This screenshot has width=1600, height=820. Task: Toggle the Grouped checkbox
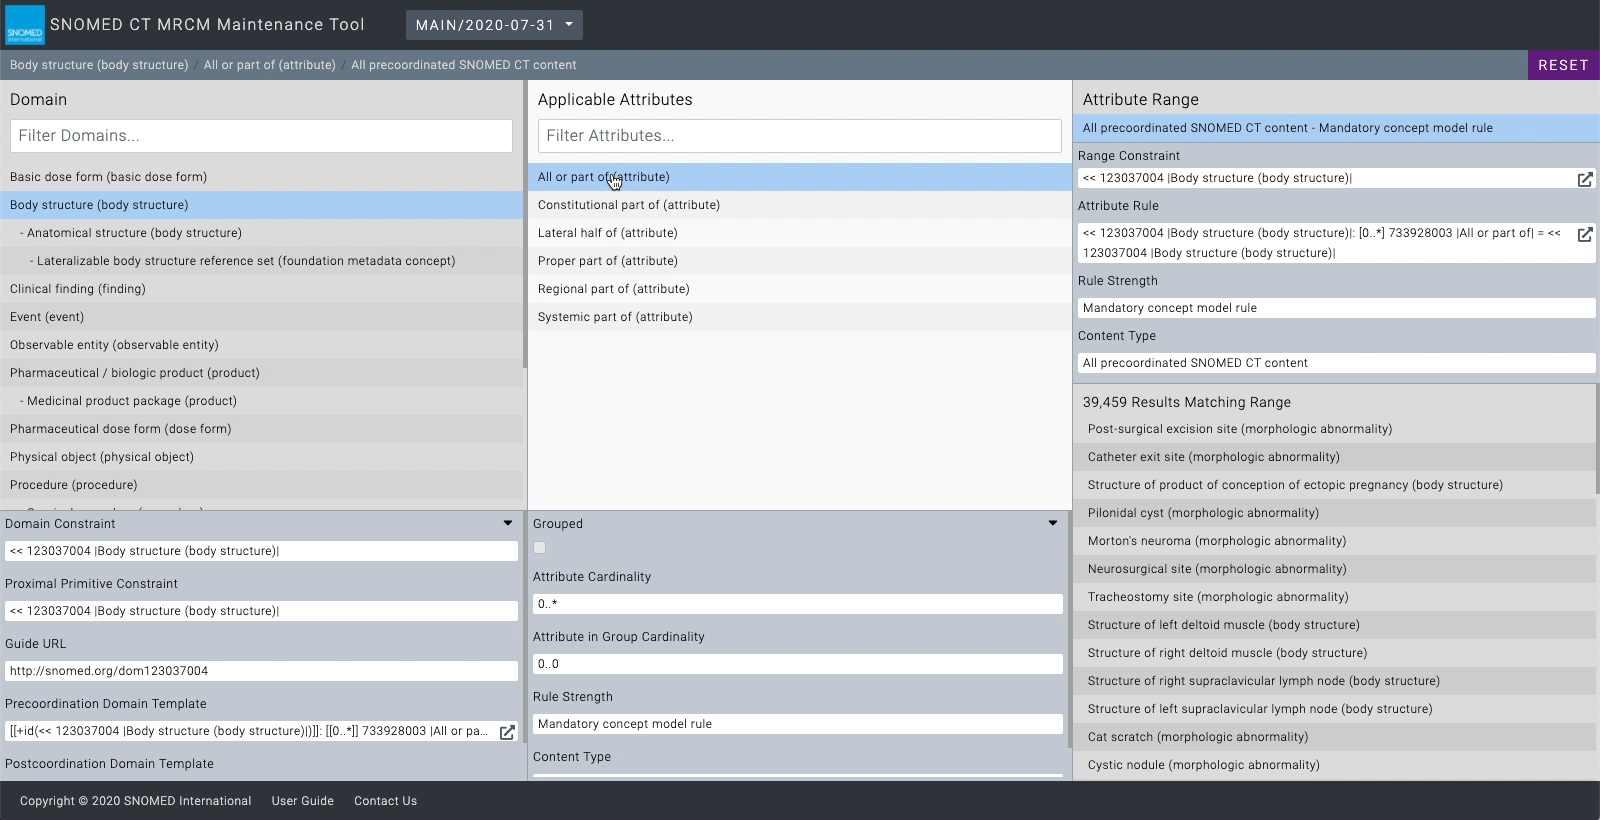(540, 548)
